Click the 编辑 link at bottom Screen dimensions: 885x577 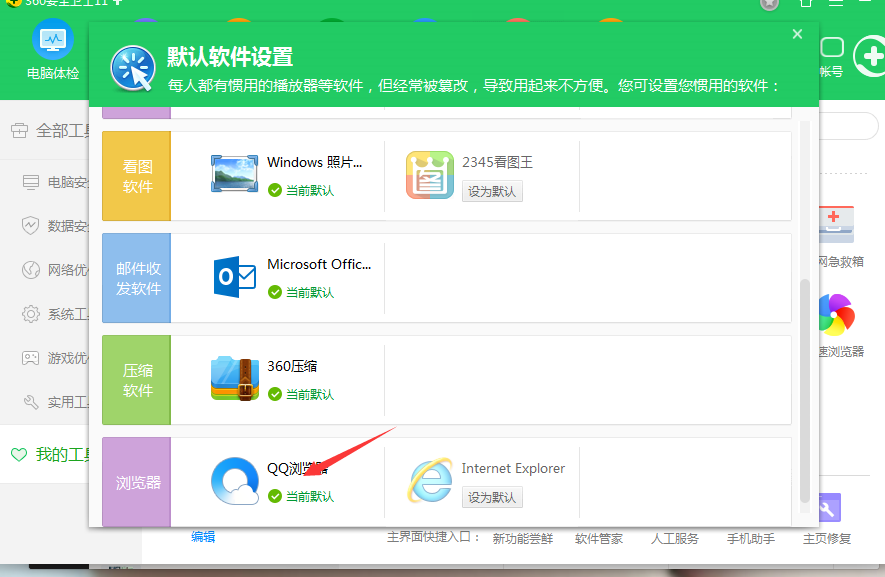coord(203,537)
